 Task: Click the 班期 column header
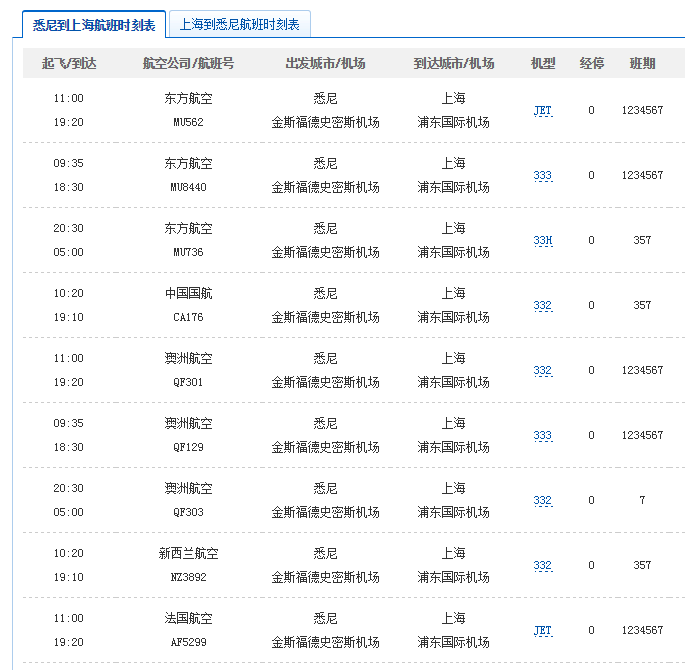click(x=642, y=64)
